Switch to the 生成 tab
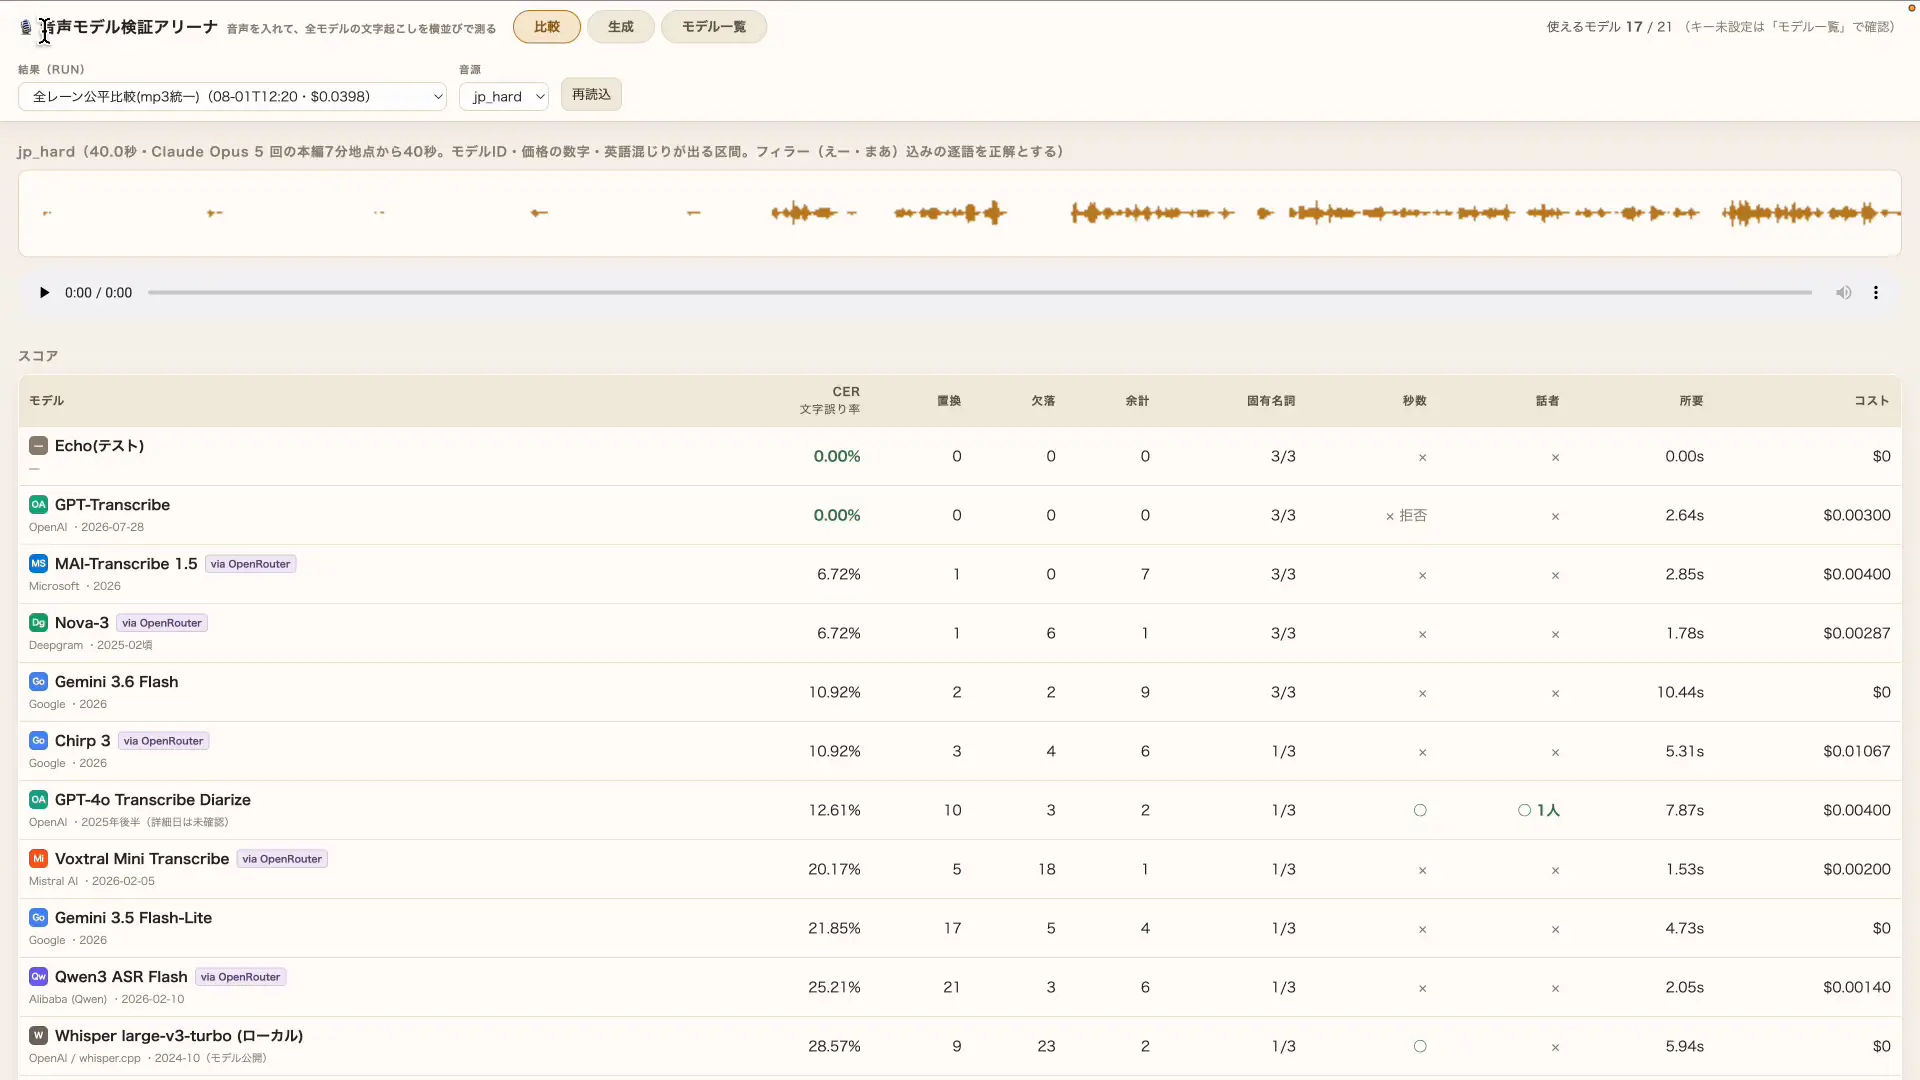This screenshot has width=1920, height=1080. coord(621,27)
